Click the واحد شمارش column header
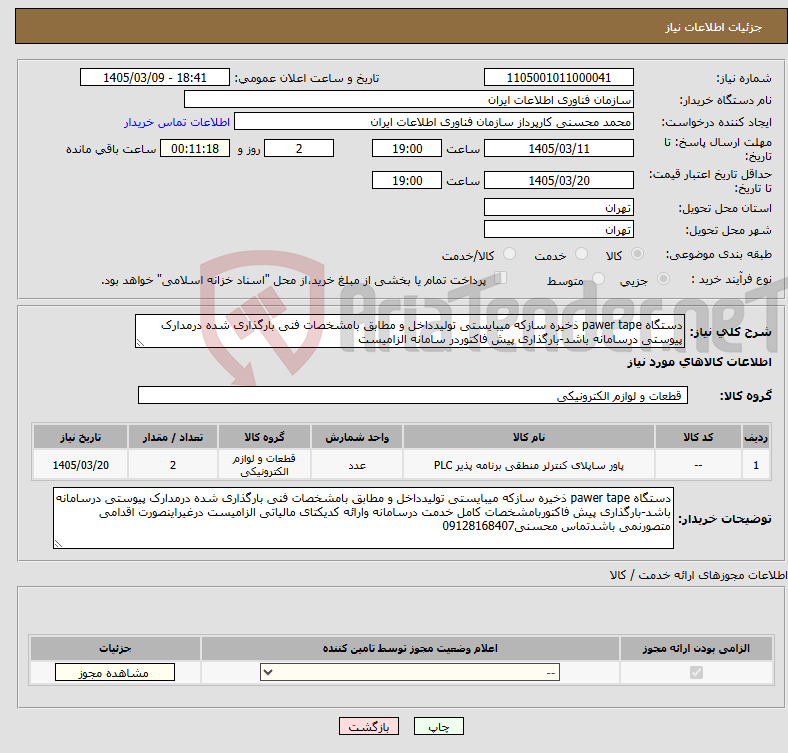Viewport: 788px width, 753px height. click(x=357, y=437)
